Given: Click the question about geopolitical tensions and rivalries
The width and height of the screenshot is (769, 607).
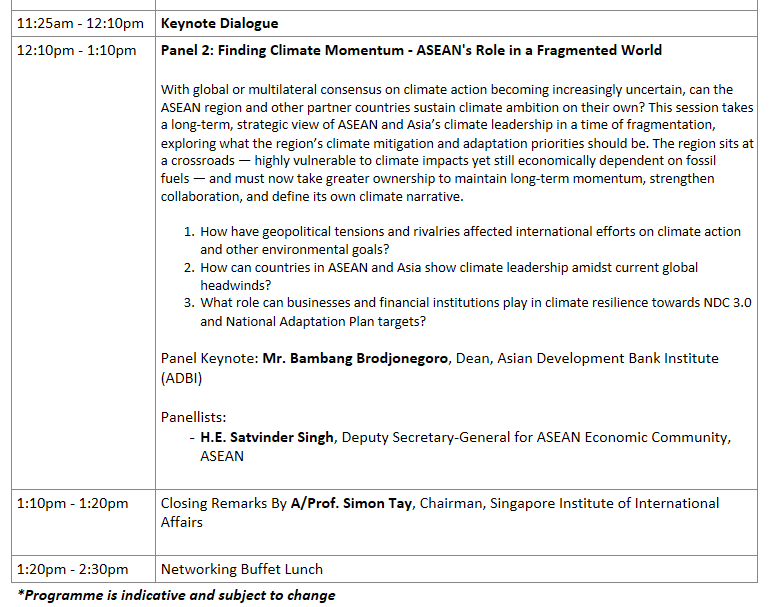Looking at the screenshot, I should [470, 231].
